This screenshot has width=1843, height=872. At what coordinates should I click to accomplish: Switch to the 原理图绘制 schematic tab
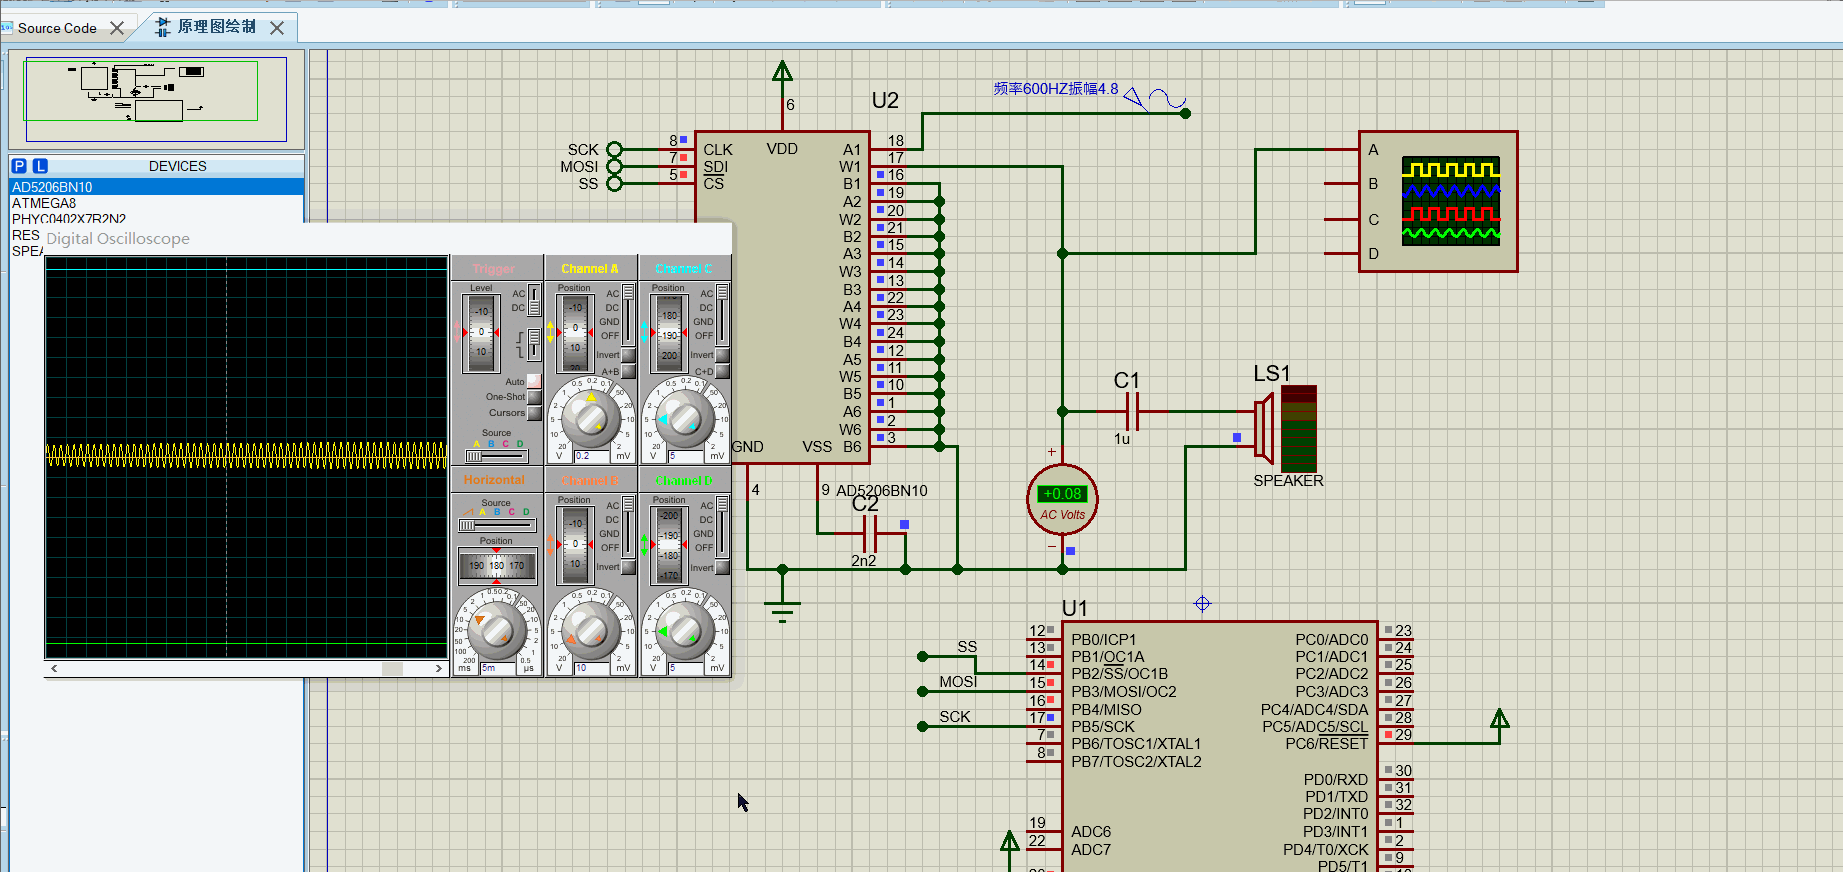click(x=216, y=28)
